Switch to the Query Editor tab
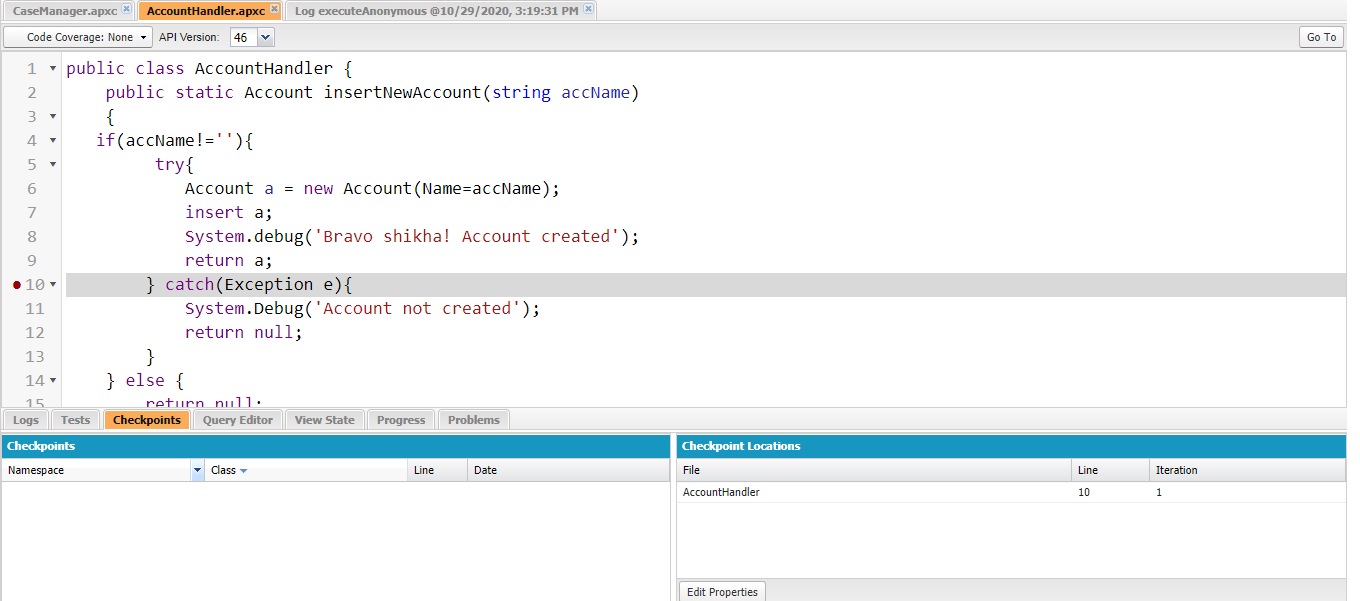Image resolution: width=1360 pixels, height=601 pixels. click(x=237, y=420)
